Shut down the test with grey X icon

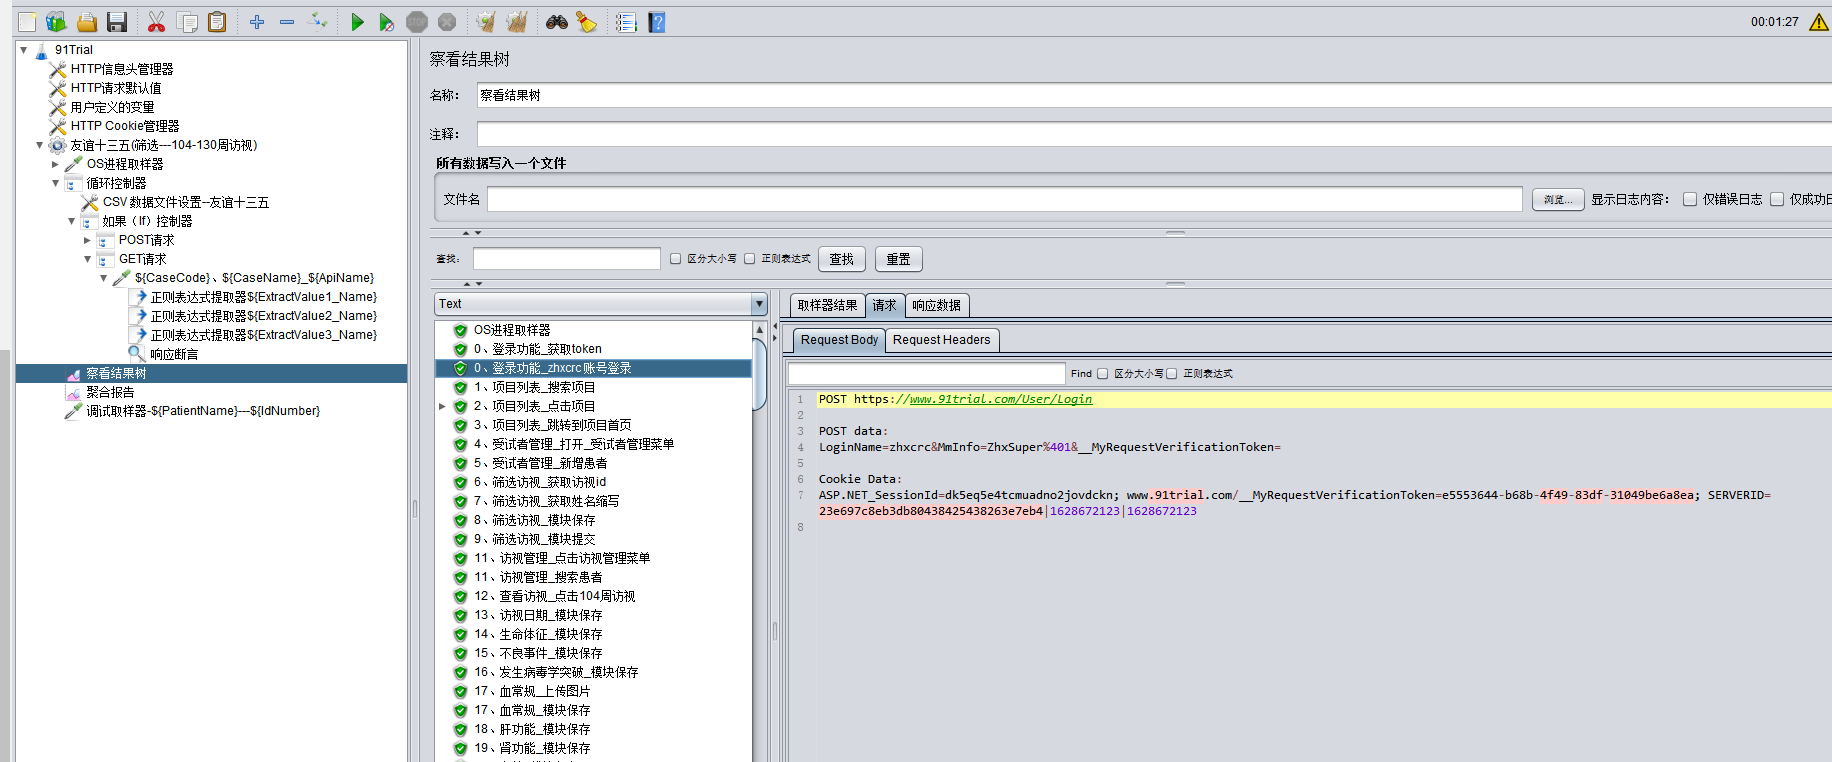447,22
